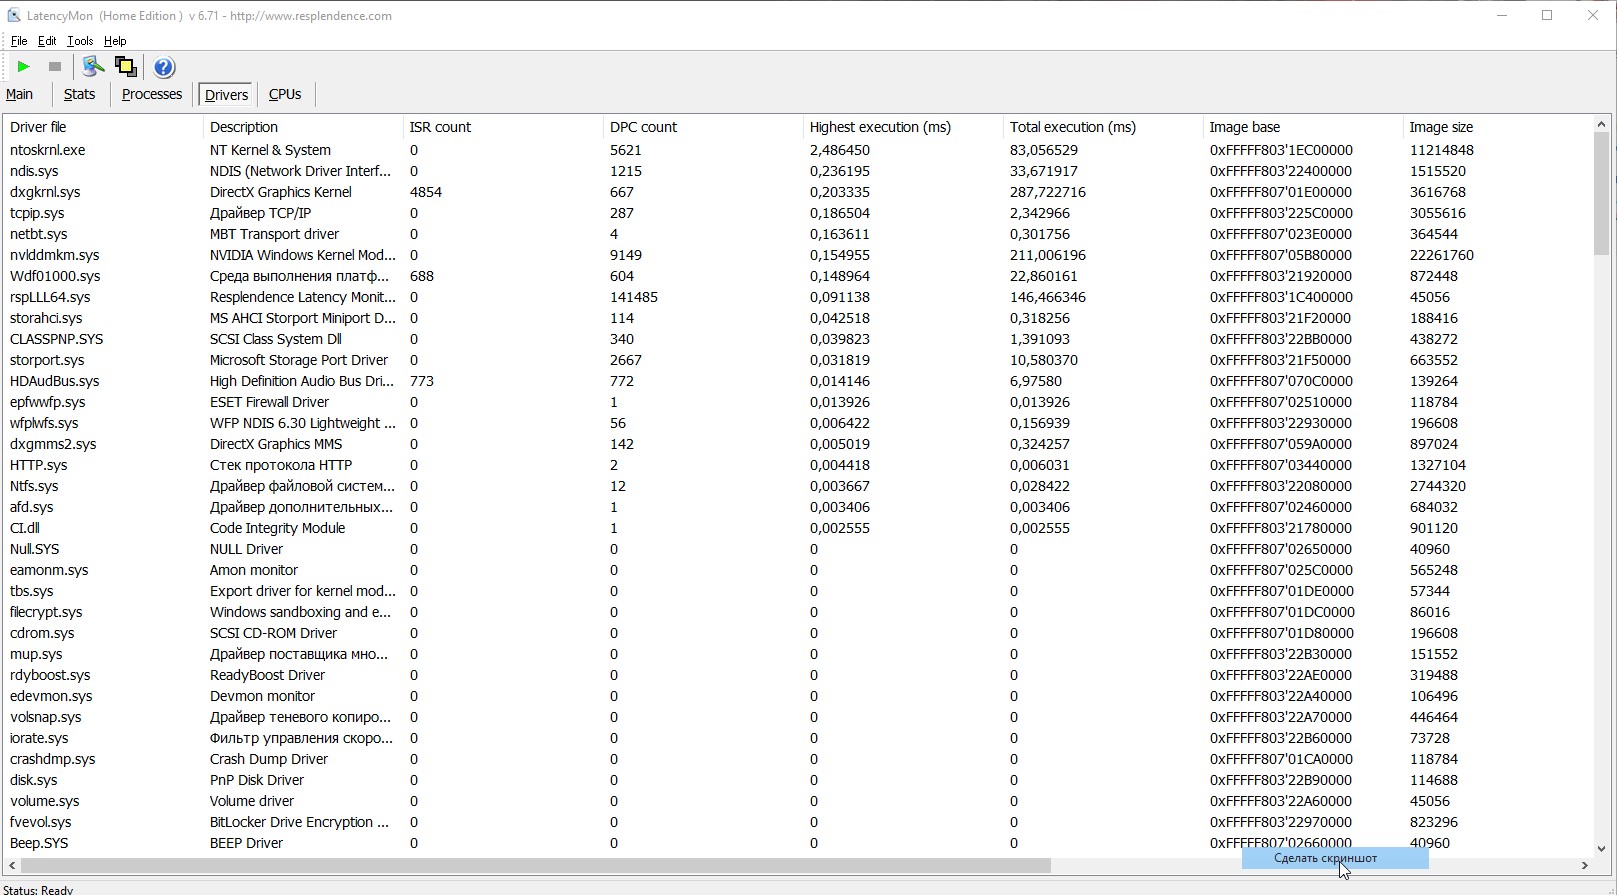
Task: Select the eamonm.sys driver row
Action: click(x=798, y=570)
